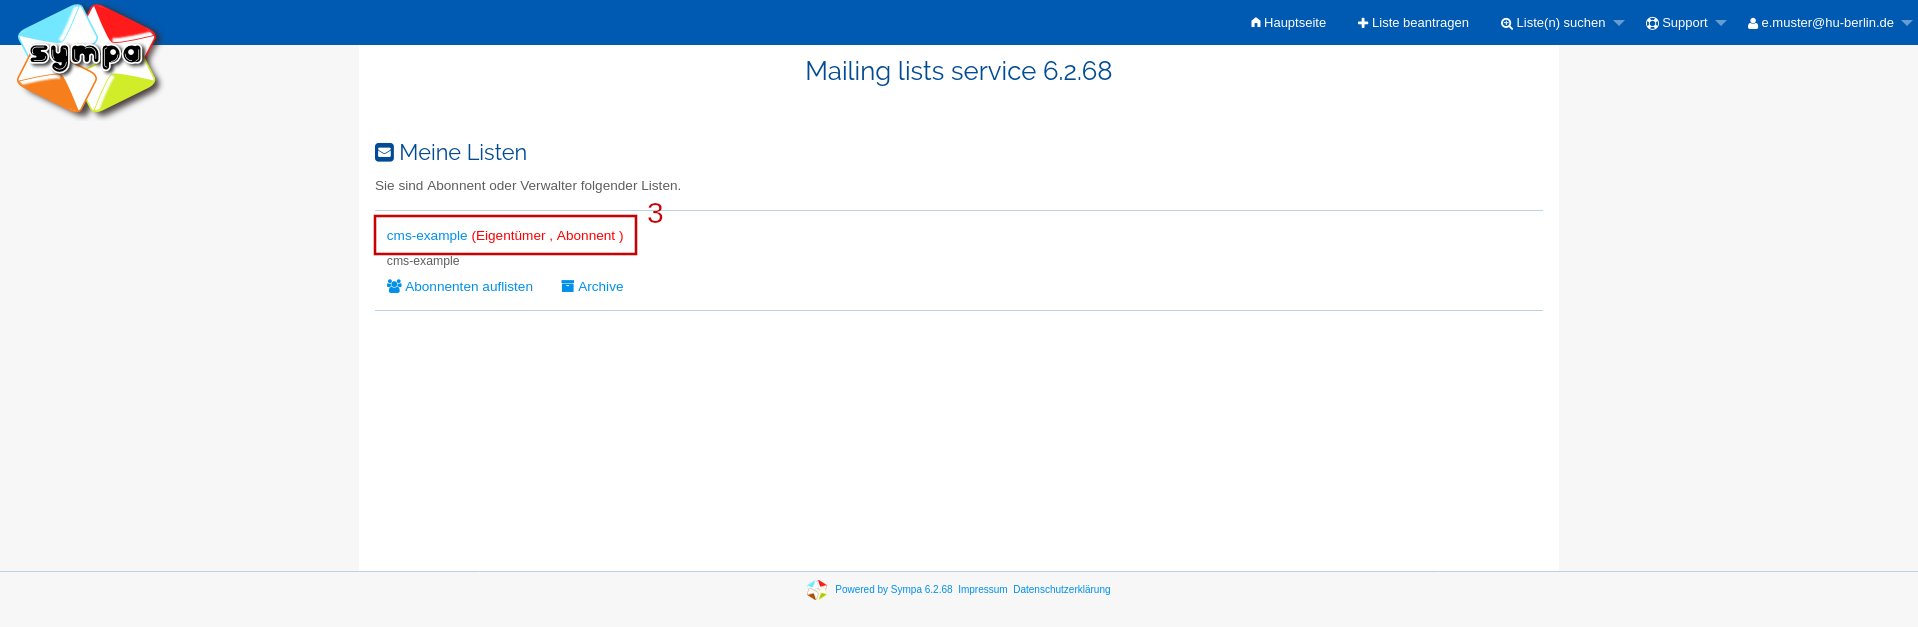Image resolution: width=1918 pixels, height=627 pixels.
Task: Open the Datenschutzerklärung footer link
Action: point(1061,590)
